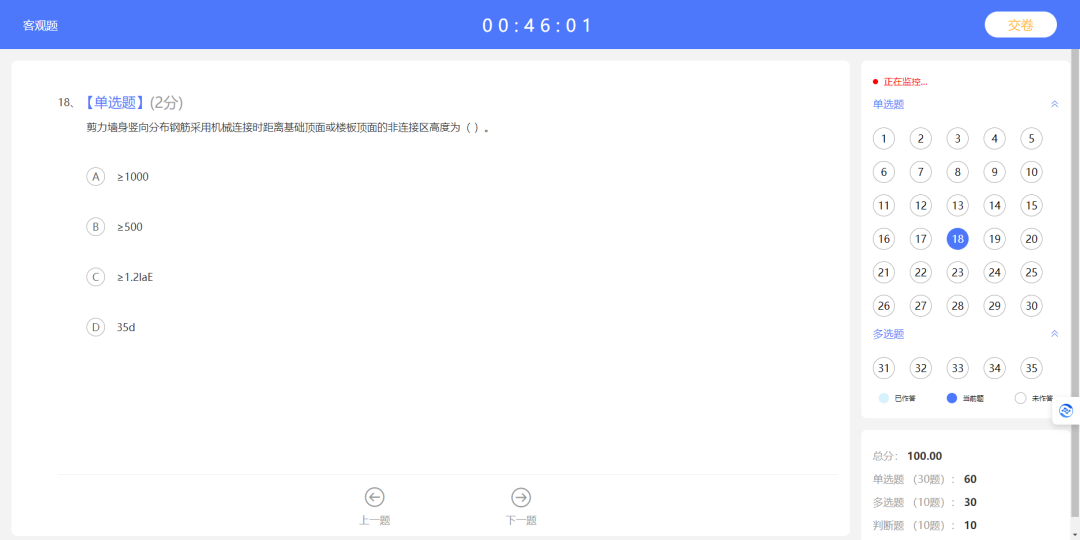Image resolution: width=1080 pixels, height=540 pixels.
Task: Jump to question 5
Action: coord(1031,138)
